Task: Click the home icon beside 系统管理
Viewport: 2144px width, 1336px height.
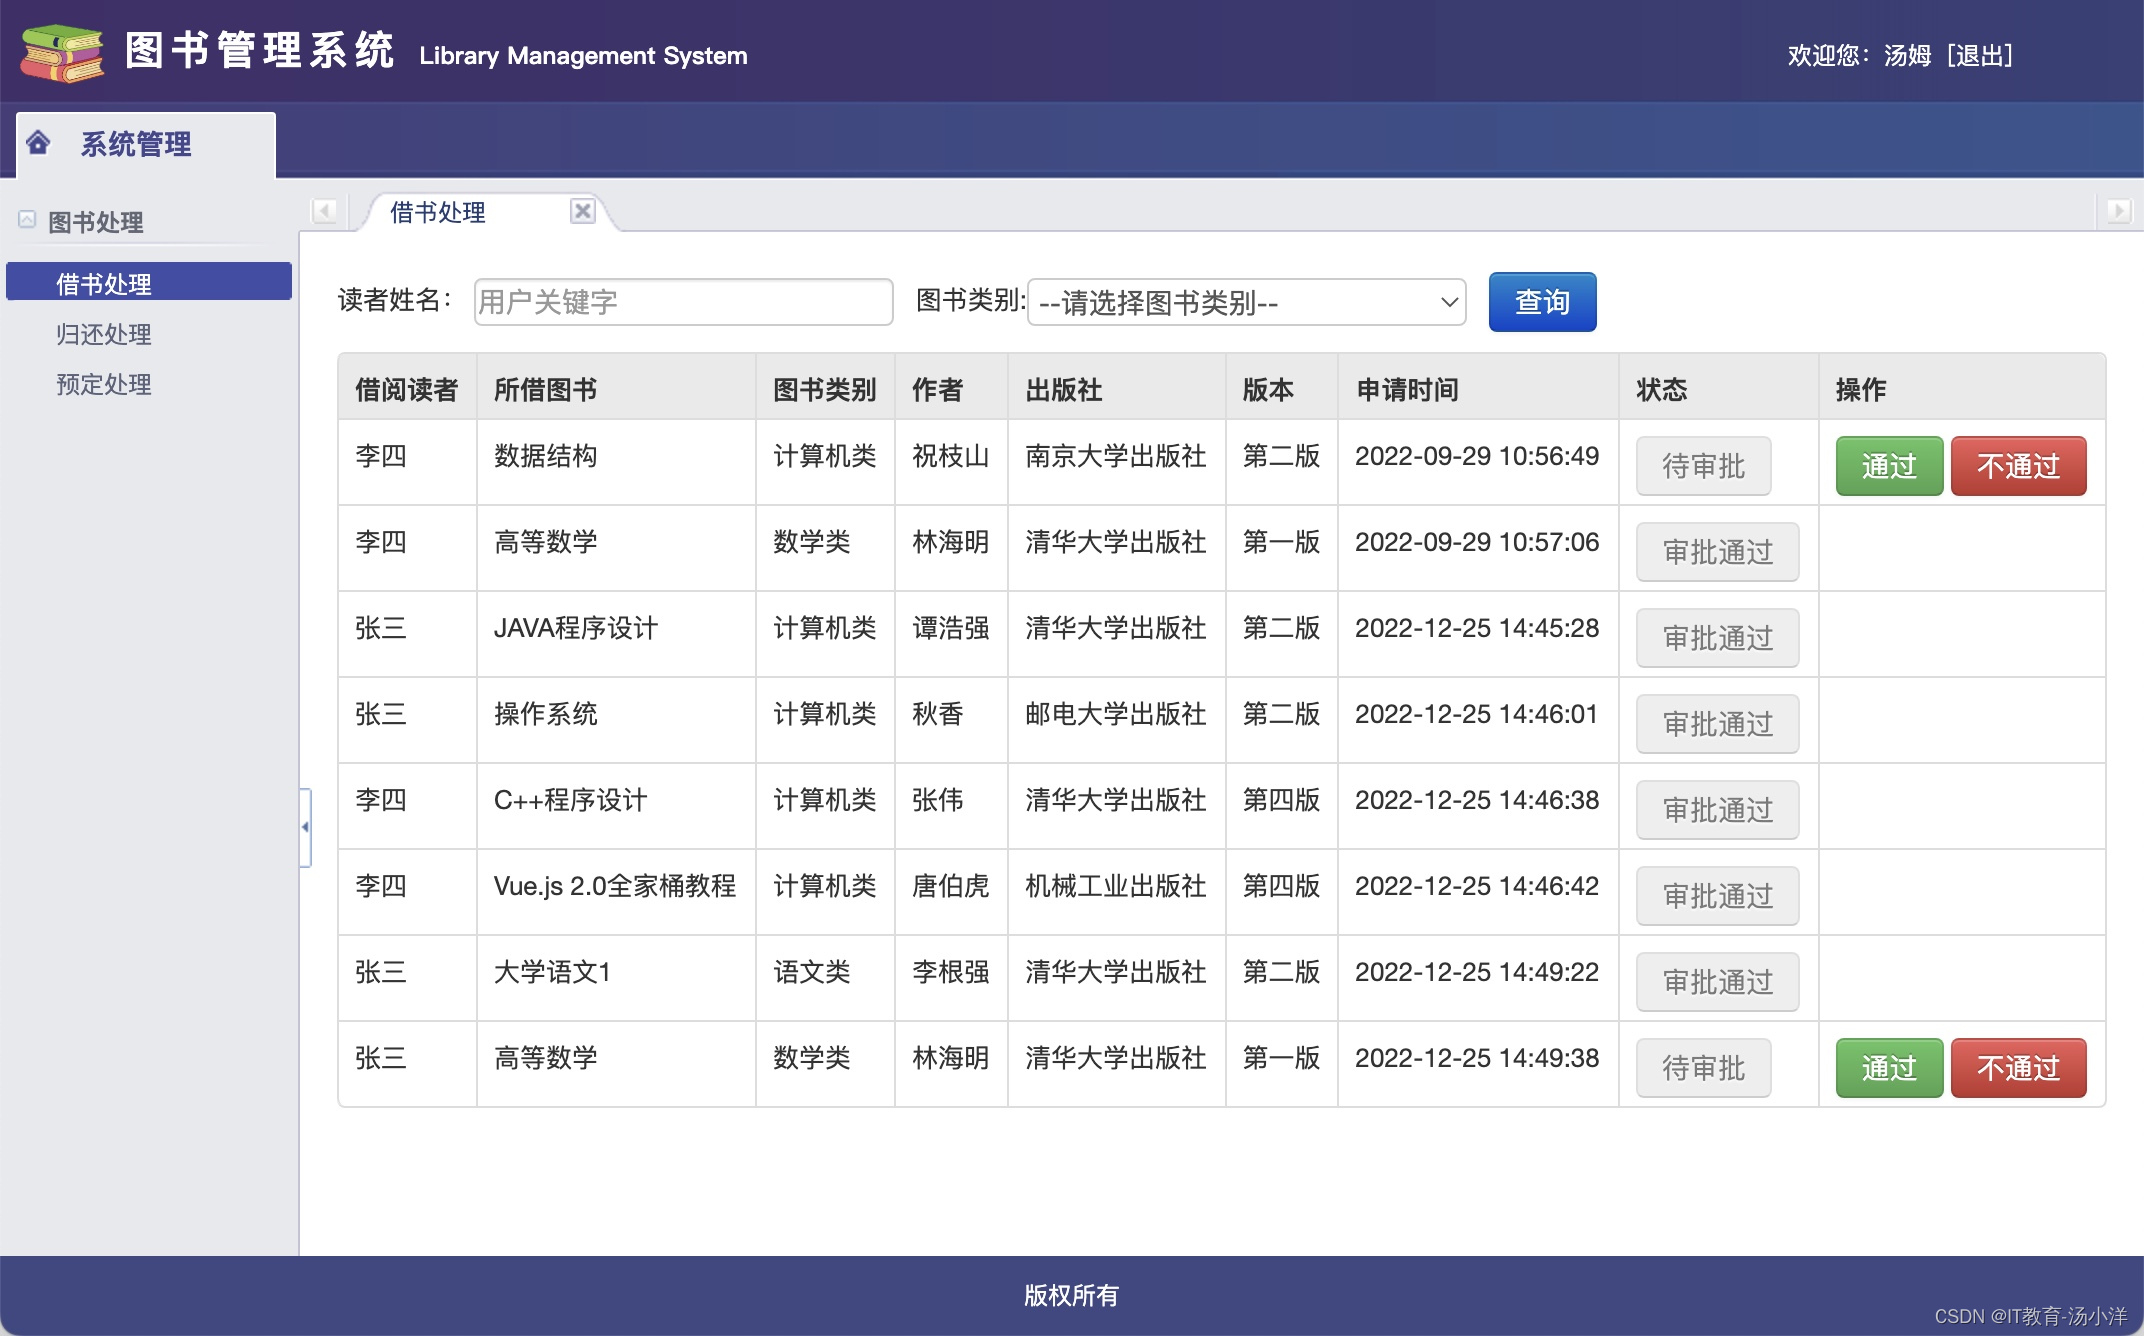Action: point(38,143)
